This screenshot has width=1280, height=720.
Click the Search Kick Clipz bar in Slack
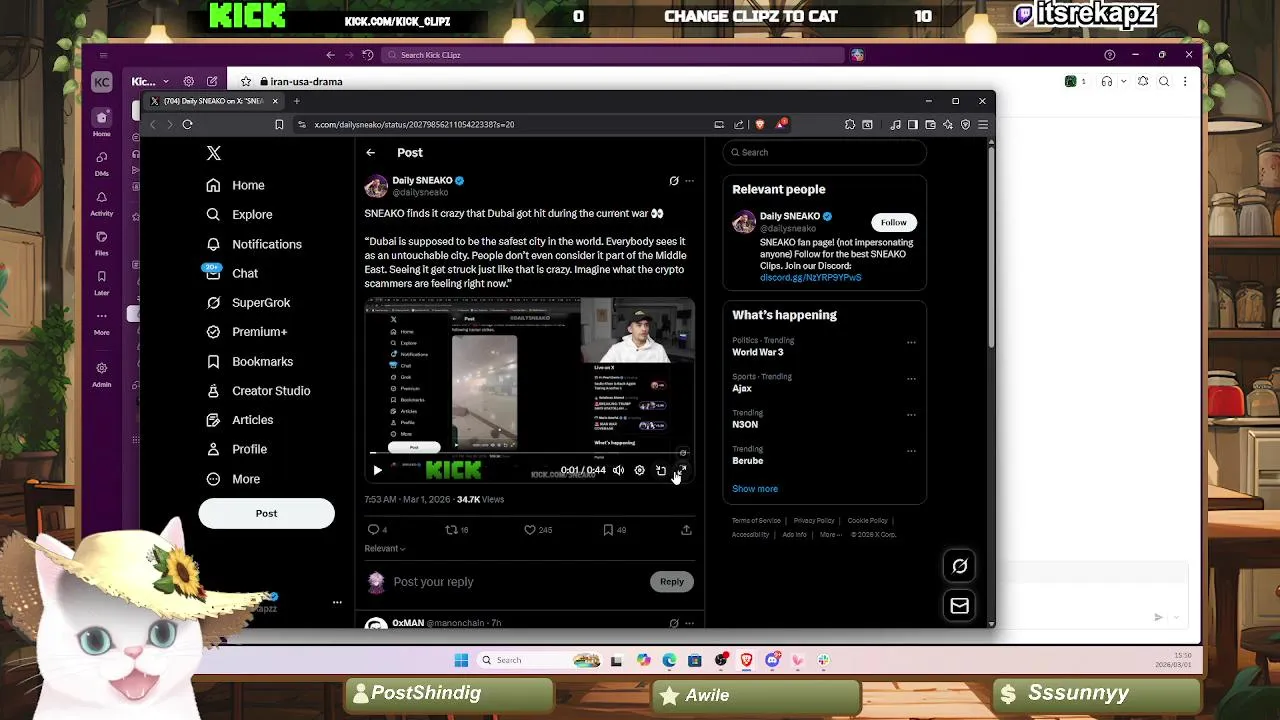615,55
